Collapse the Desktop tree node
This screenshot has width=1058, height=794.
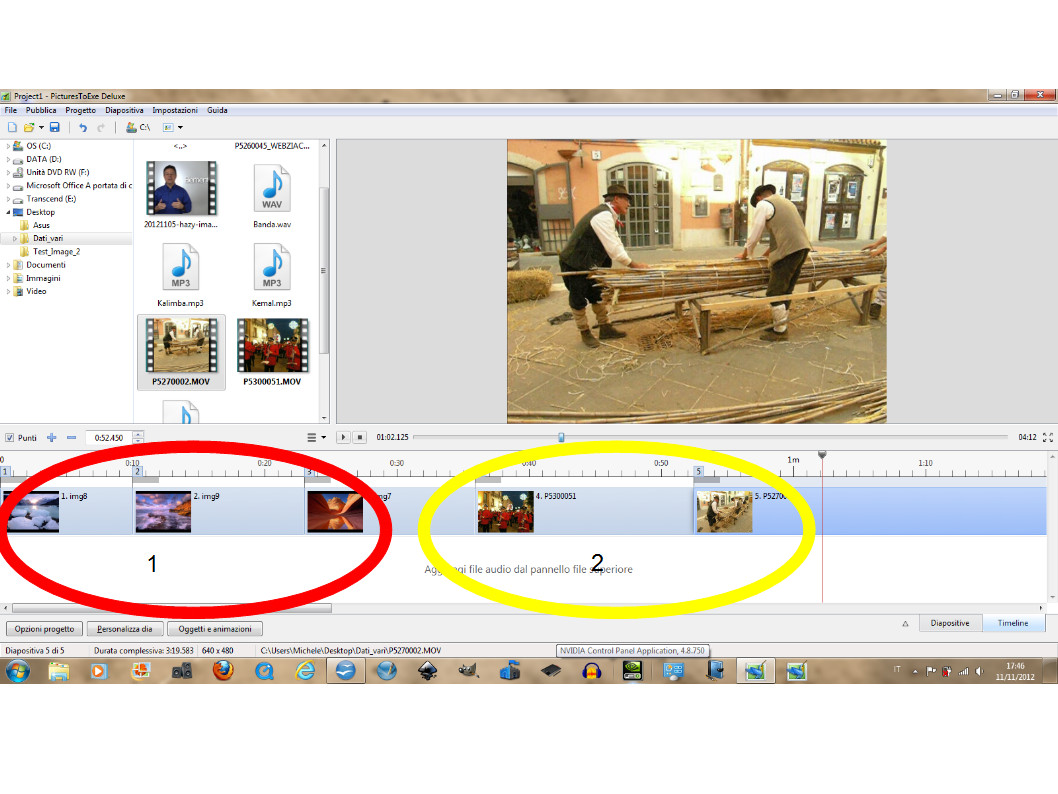coord(9,212)
